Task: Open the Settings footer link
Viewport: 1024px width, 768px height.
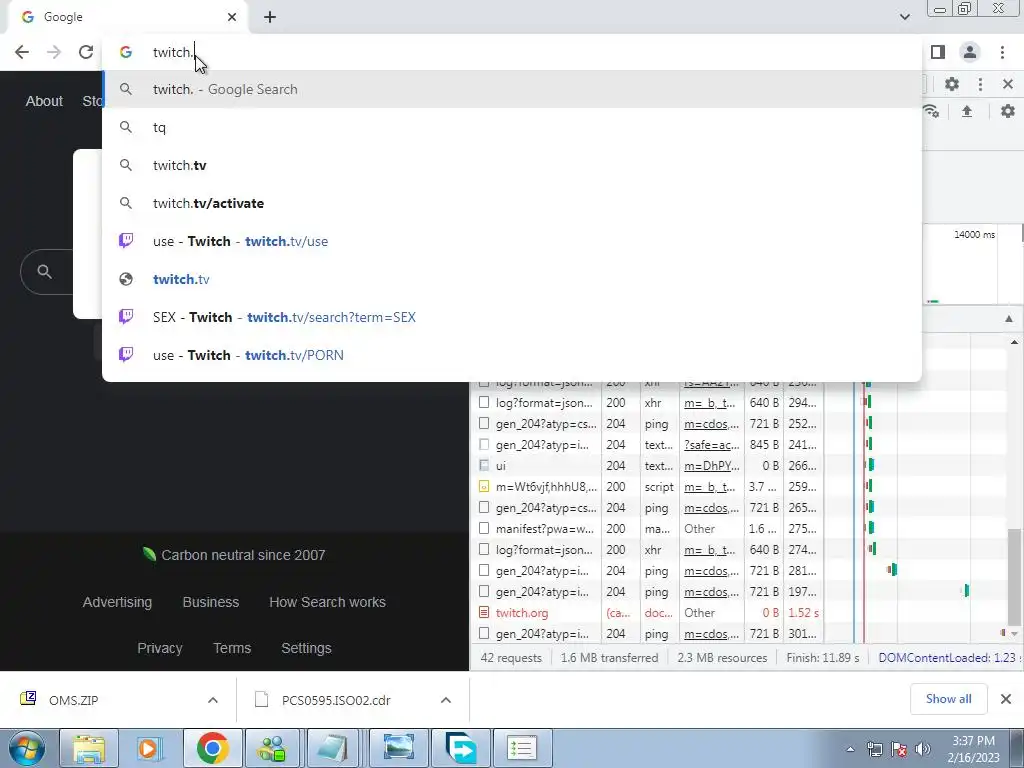Action: point(306,648)
